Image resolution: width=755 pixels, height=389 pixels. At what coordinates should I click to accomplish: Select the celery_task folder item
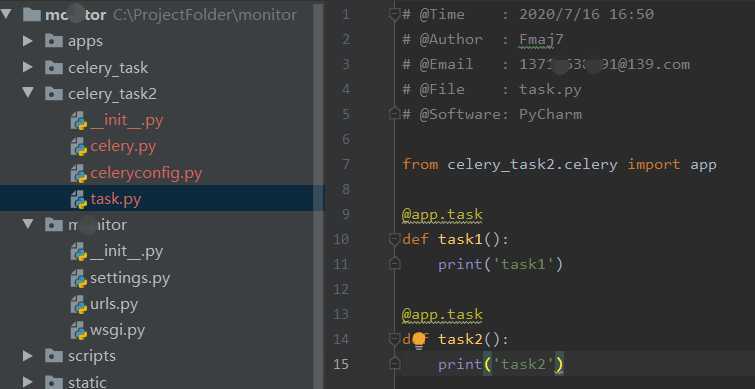[108, 68]
